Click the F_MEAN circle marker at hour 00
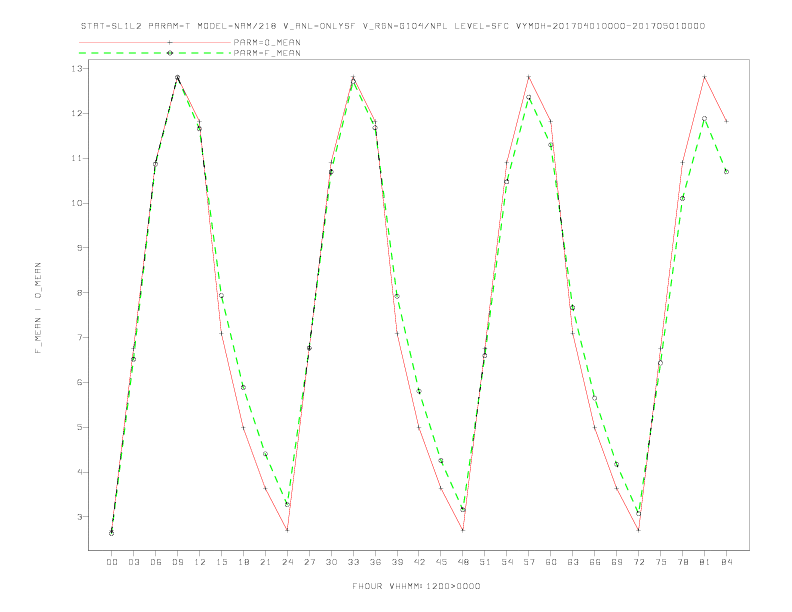Image resolution: width=792 pixels, height=612 pixels. pos(112,533)
